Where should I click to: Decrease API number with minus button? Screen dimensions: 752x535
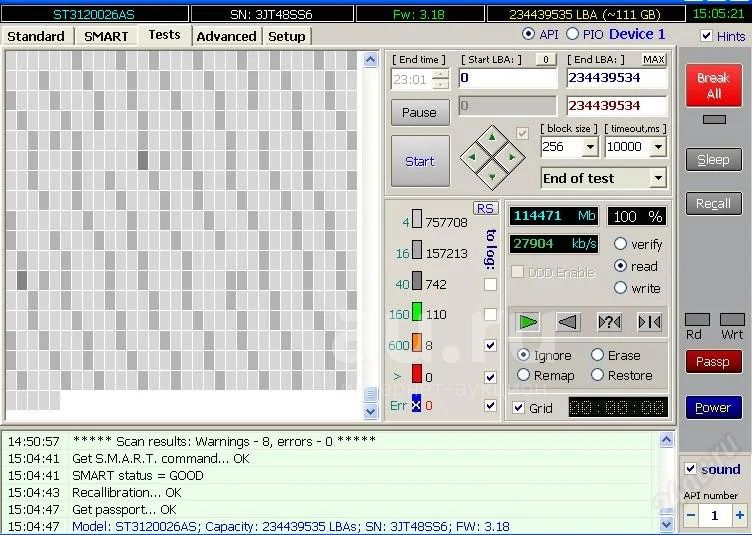click(x=691, y=515)
